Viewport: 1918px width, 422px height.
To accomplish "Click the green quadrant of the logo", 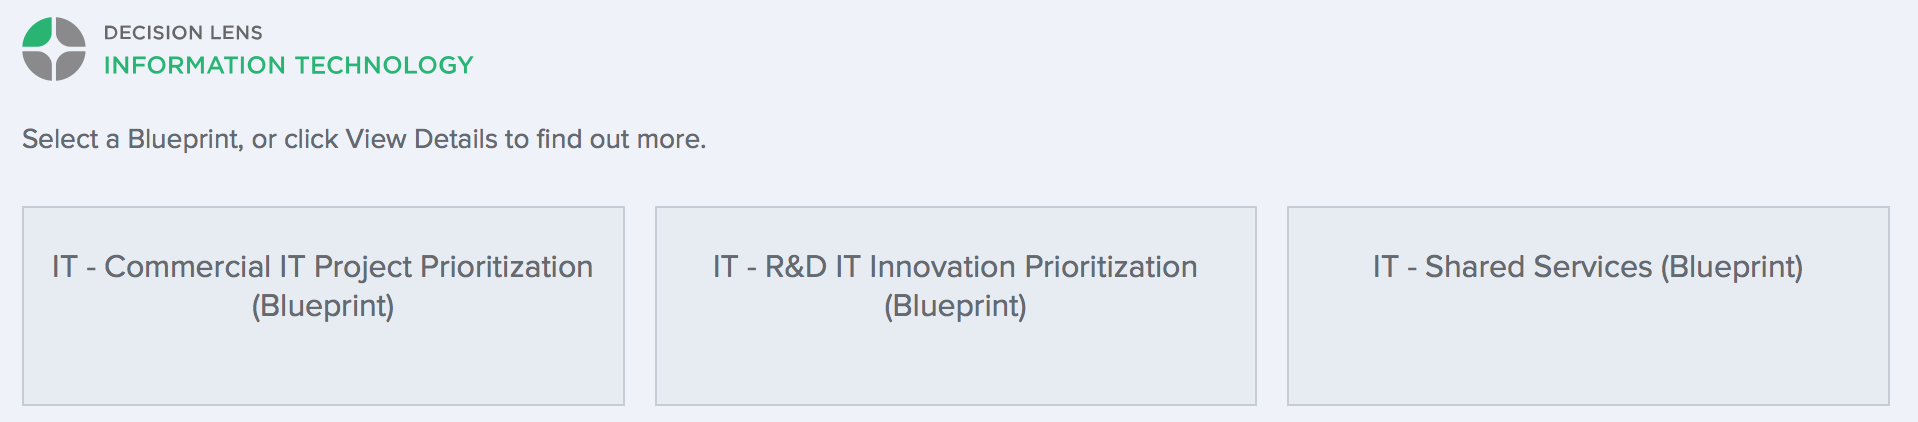I will click(40, 34).
